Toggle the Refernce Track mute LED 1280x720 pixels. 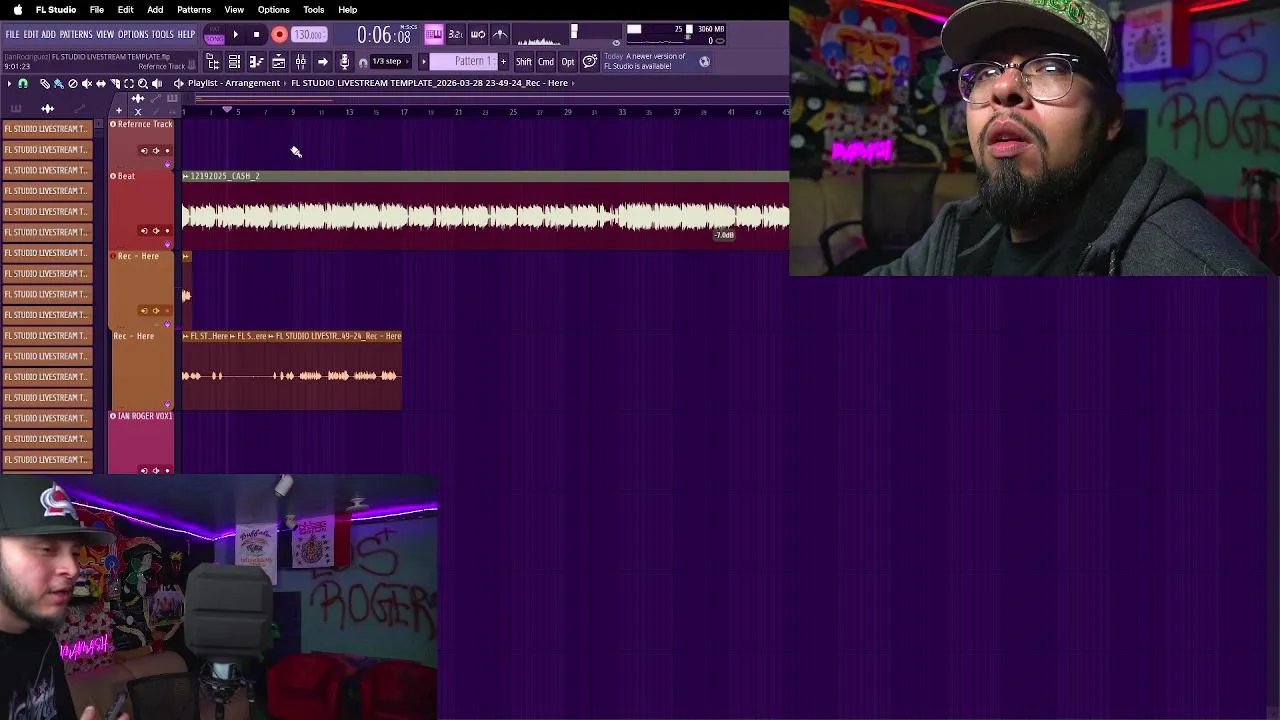[x=113, y=124]
